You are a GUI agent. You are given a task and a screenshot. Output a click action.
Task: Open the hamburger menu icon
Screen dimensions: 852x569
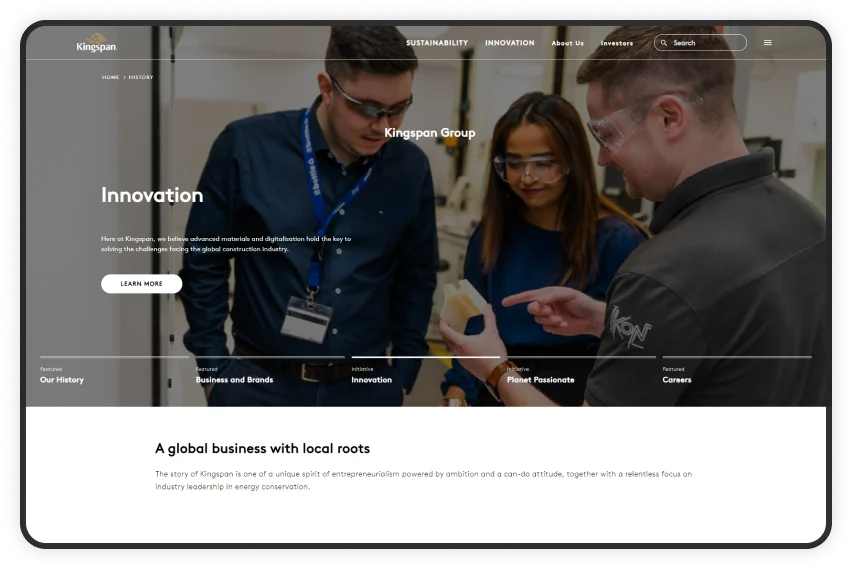click(x=768, y=43)
